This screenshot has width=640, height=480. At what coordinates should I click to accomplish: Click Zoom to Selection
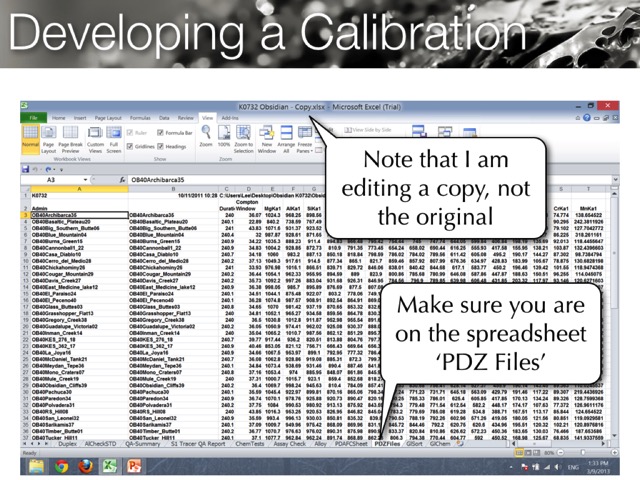(246, 142)
